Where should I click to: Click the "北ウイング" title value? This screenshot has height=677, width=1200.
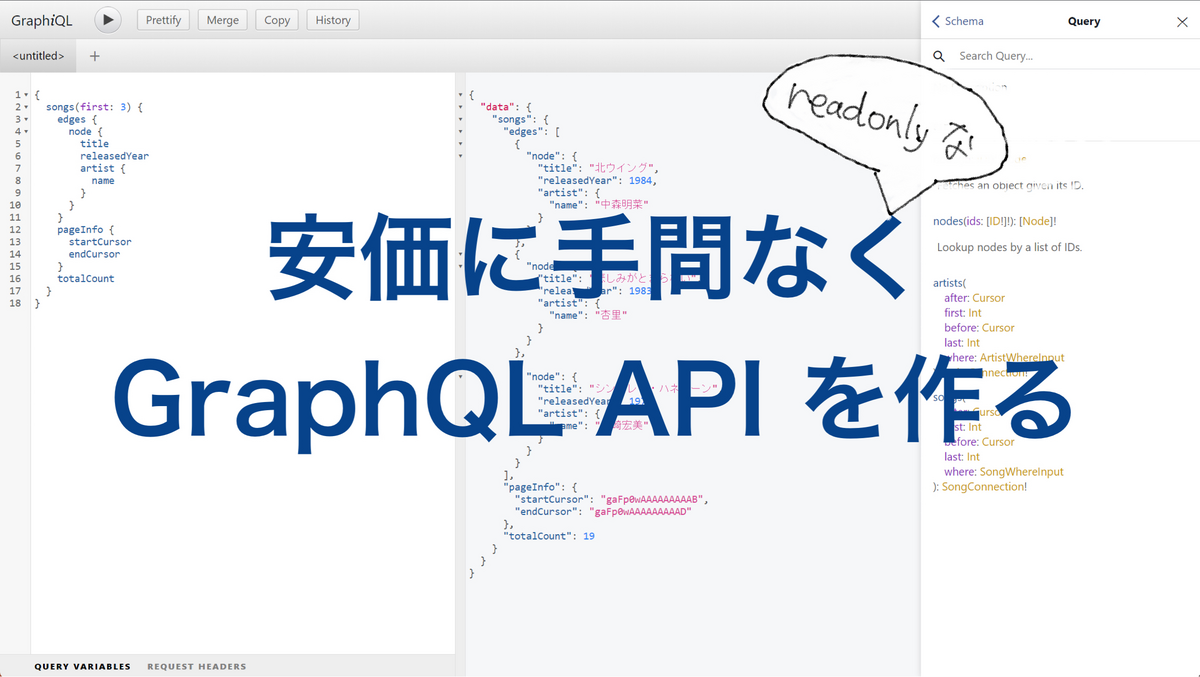(623, 168)
